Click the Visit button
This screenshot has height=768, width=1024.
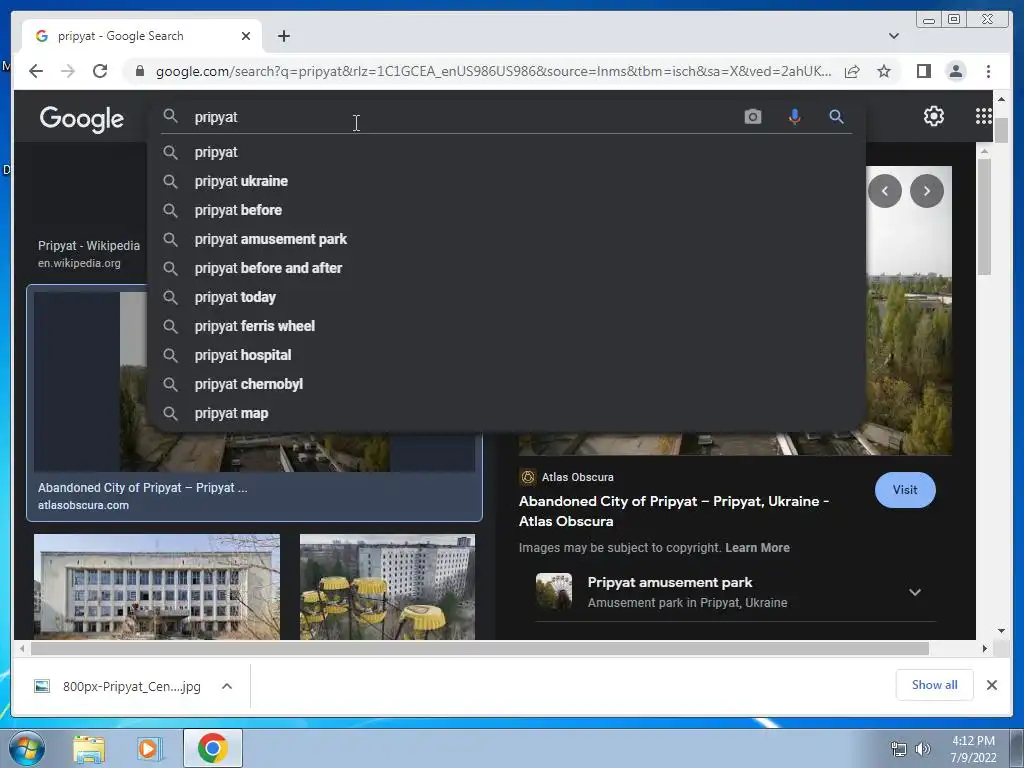click(x=905, y=490)
